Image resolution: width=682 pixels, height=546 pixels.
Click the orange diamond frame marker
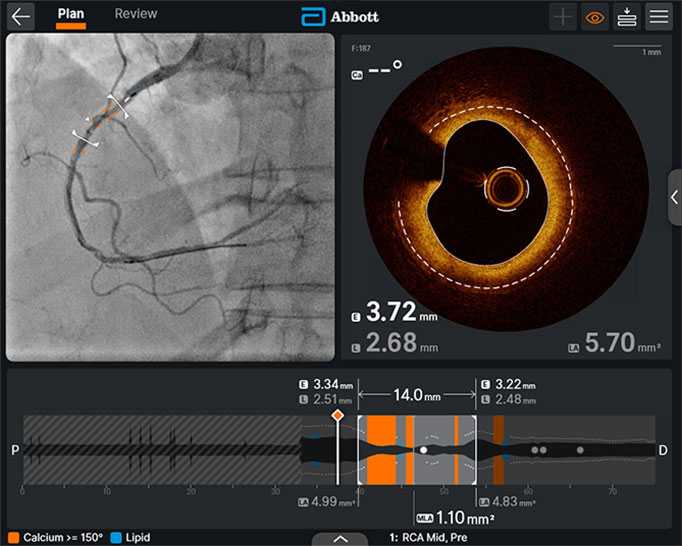[x=338, y=415]
